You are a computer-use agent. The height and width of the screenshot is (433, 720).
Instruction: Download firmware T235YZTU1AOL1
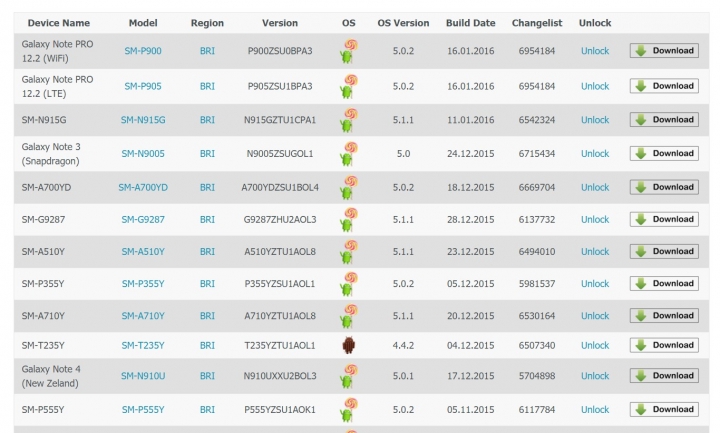pos(664,345)
